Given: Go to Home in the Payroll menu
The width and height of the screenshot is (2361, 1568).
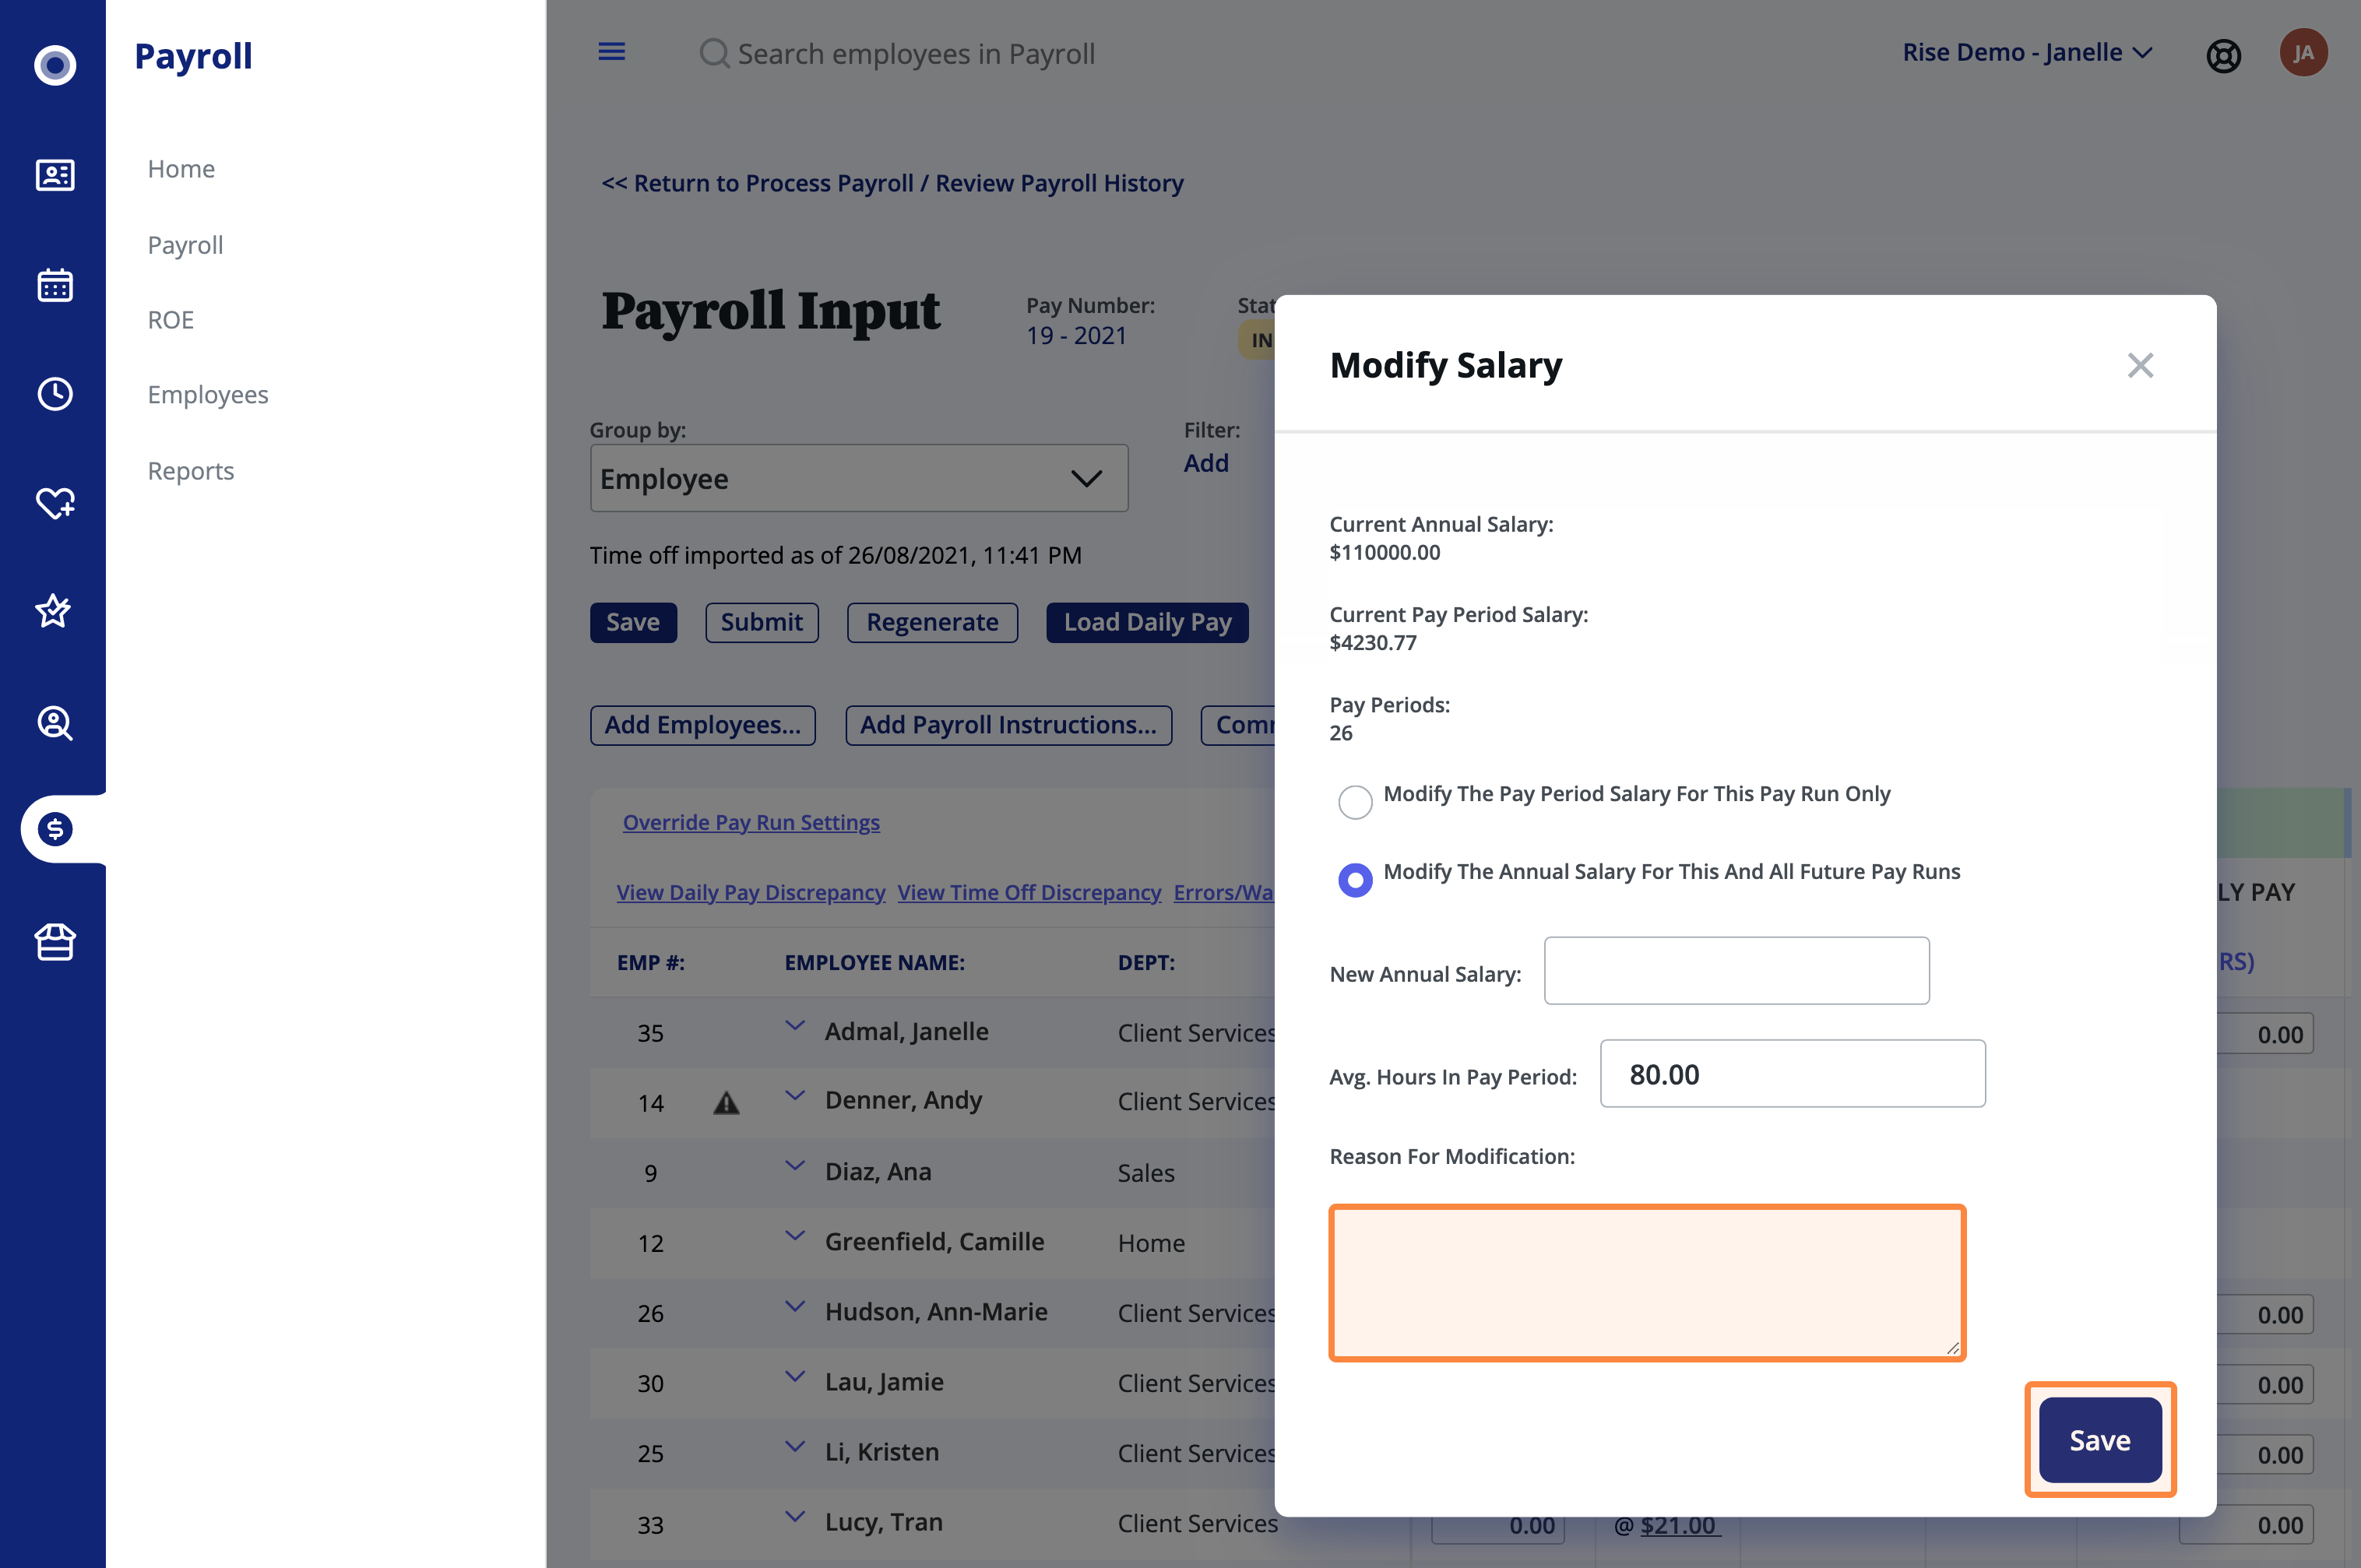Looking at the screenshot, I should pyautogui.click(x=181, y=169).
